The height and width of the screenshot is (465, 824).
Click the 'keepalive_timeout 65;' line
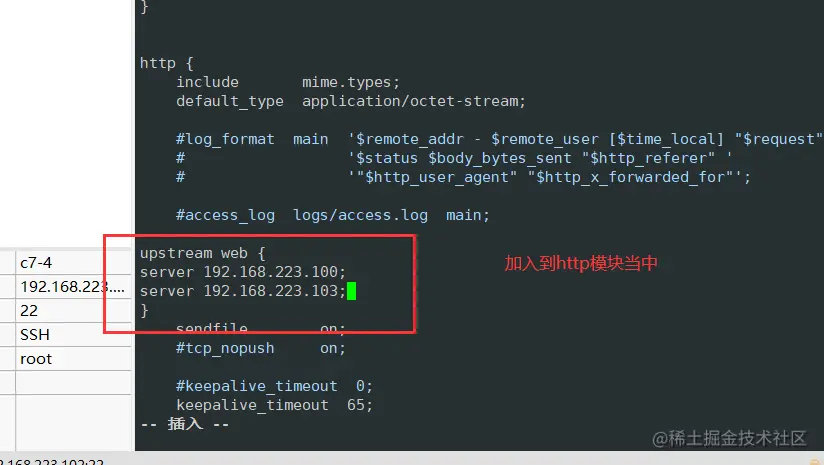pos(274,405)
